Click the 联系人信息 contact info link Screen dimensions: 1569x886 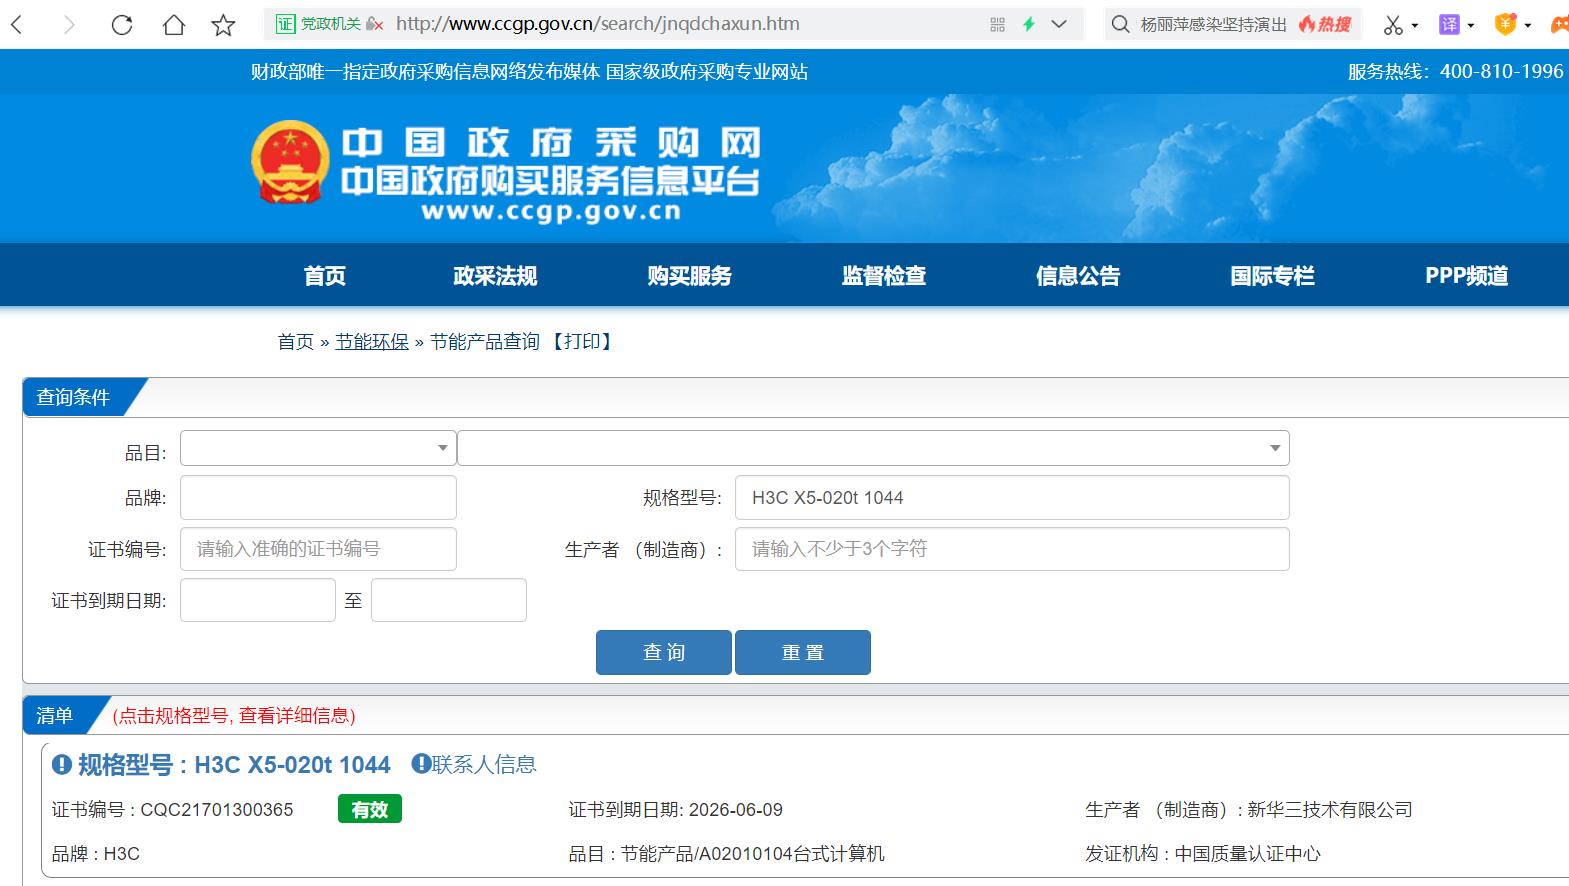[485, 765]
